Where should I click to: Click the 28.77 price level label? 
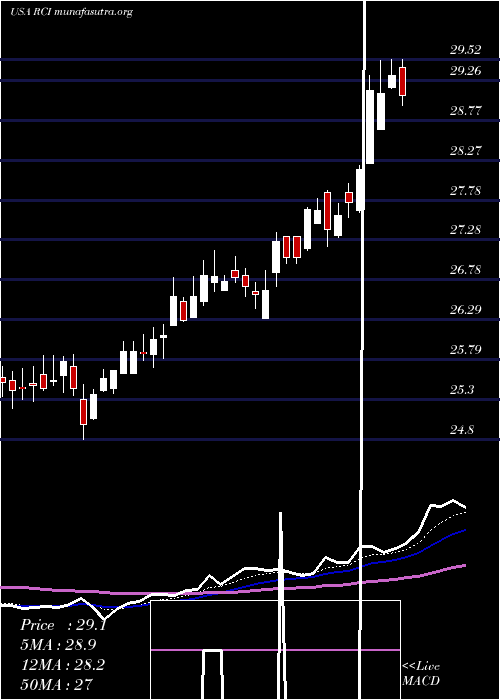tap(466, 111)
